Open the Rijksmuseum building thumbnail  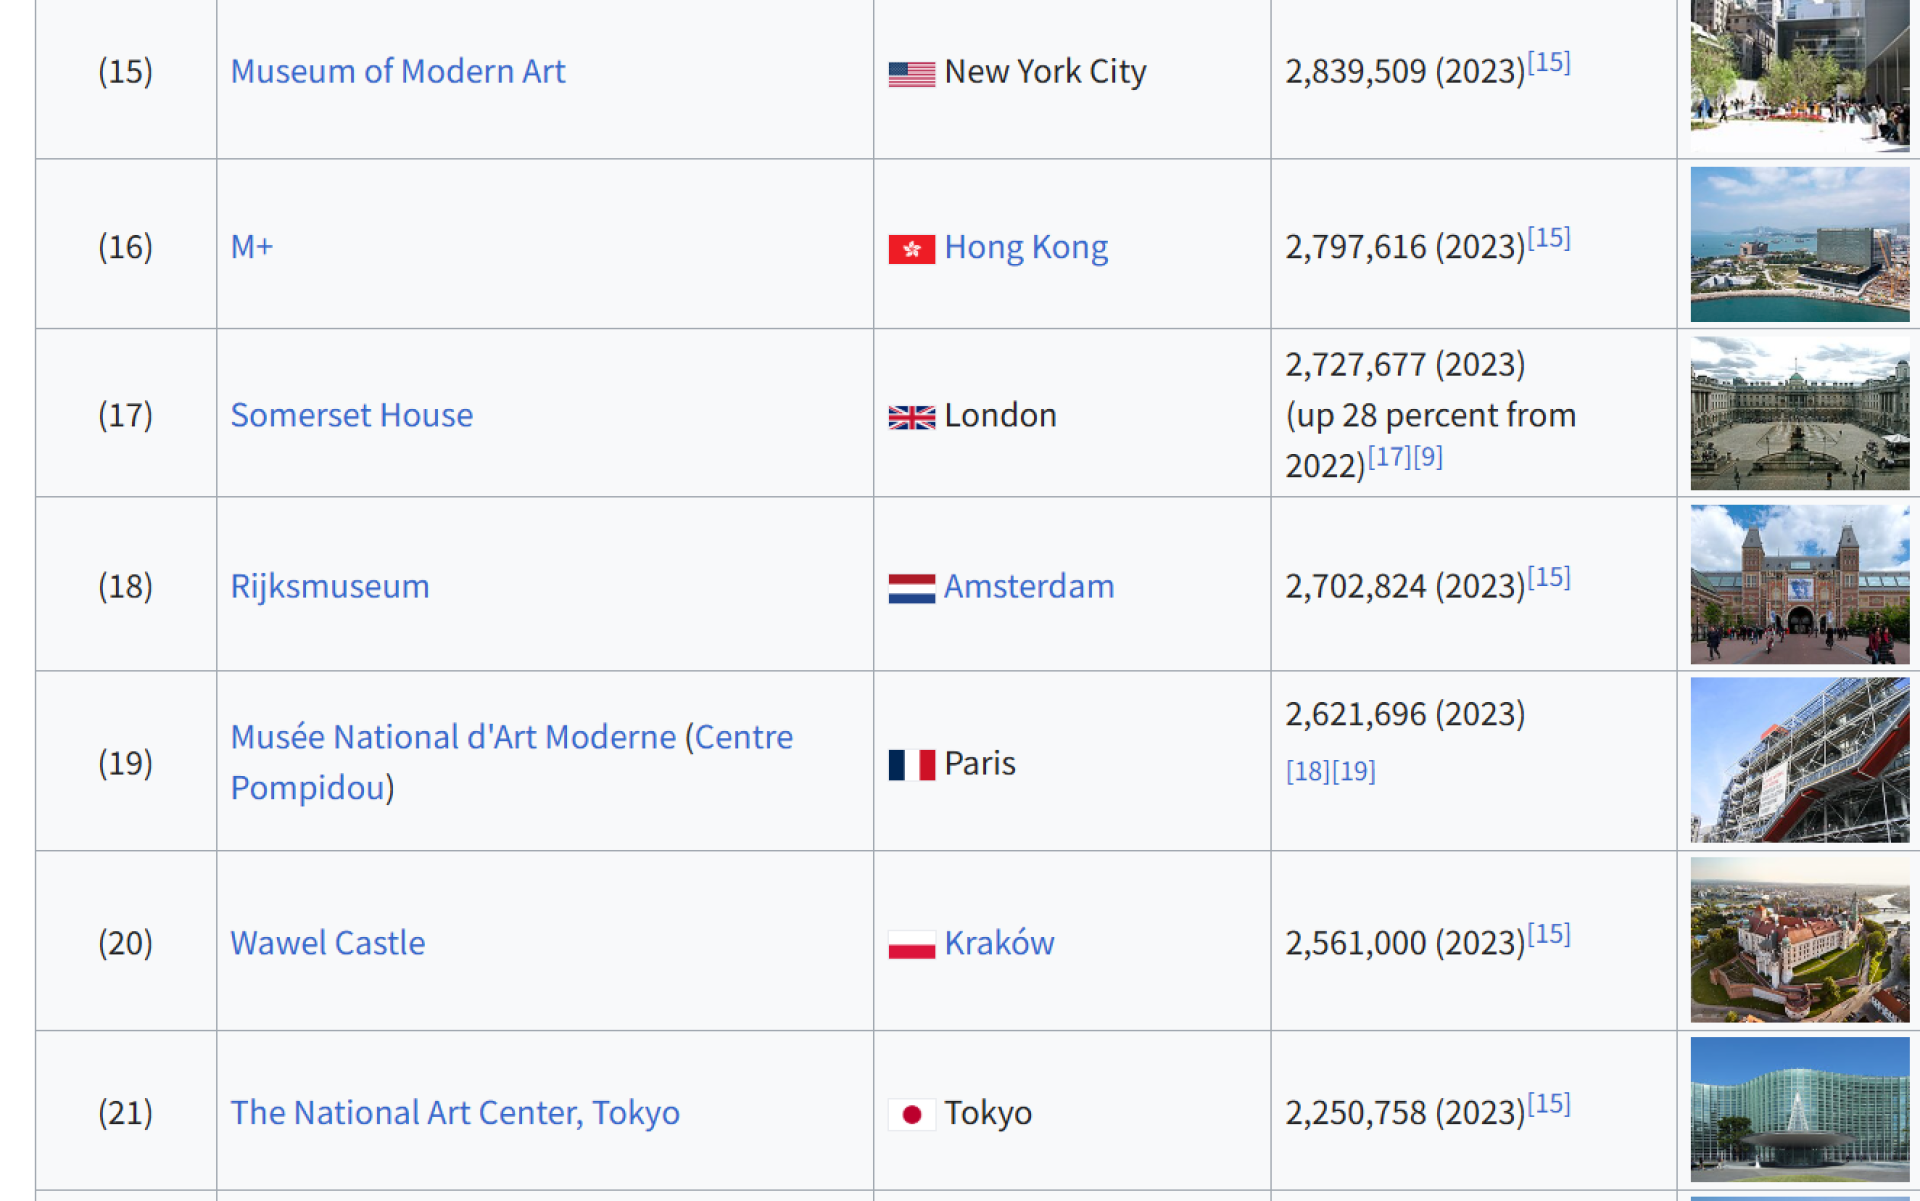[1798, 584]
